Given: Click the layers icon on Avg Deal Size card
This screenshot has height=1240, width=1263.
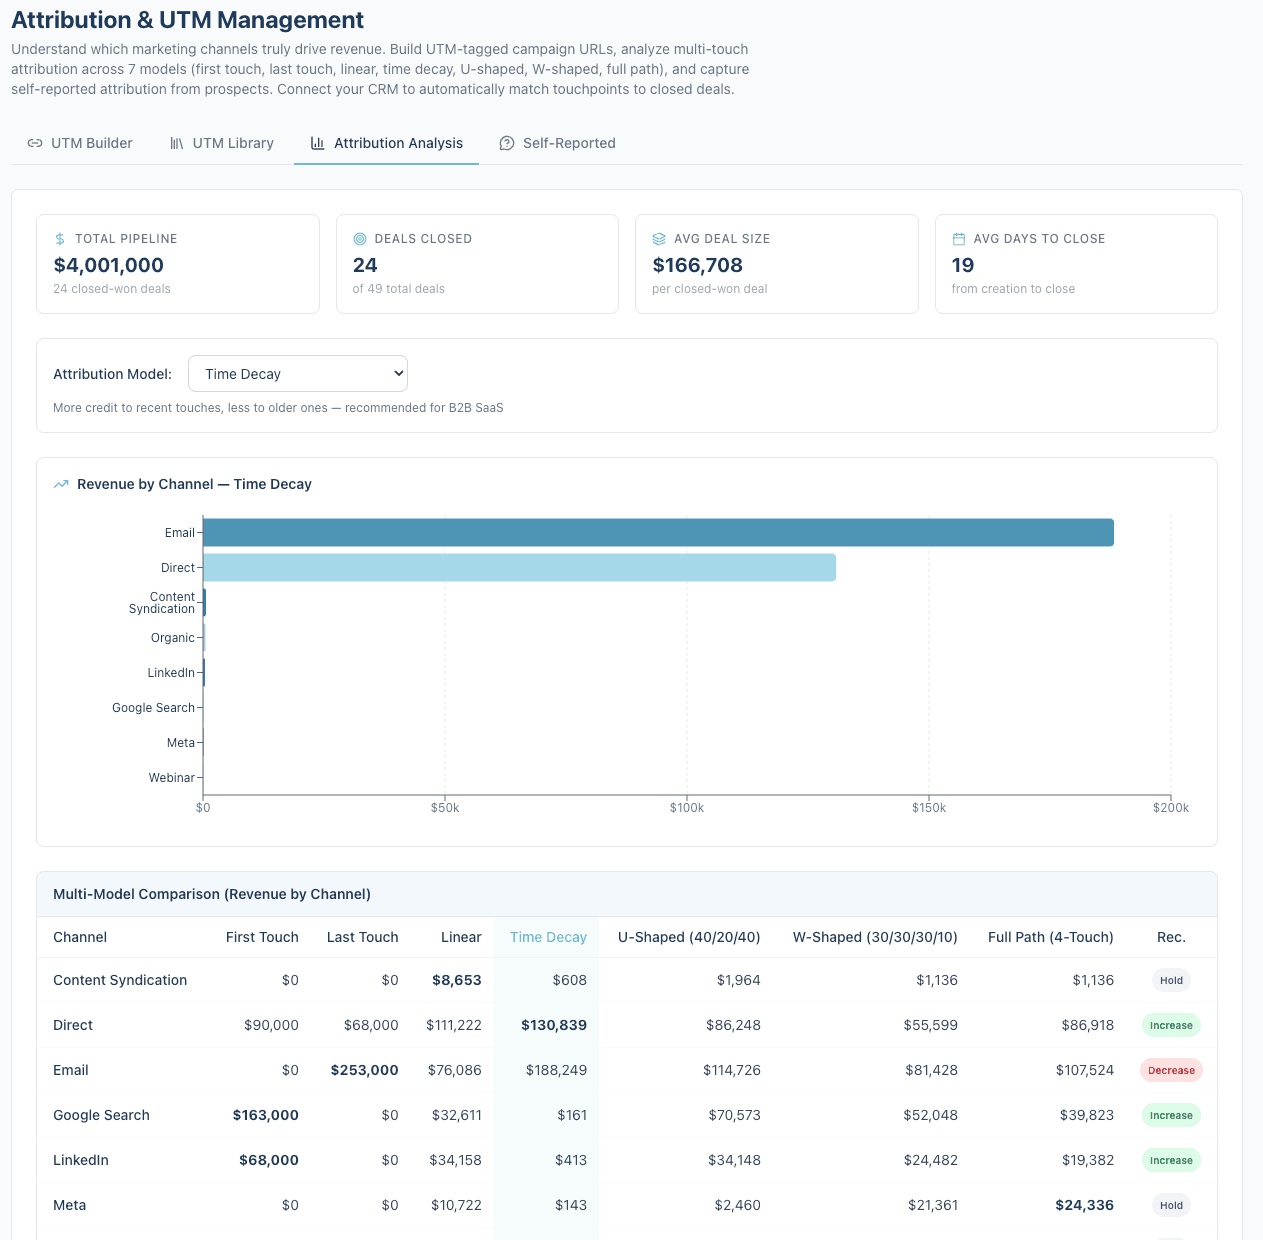Looking at the screenshot, I should pyautogui.click(x=658, y=239).
